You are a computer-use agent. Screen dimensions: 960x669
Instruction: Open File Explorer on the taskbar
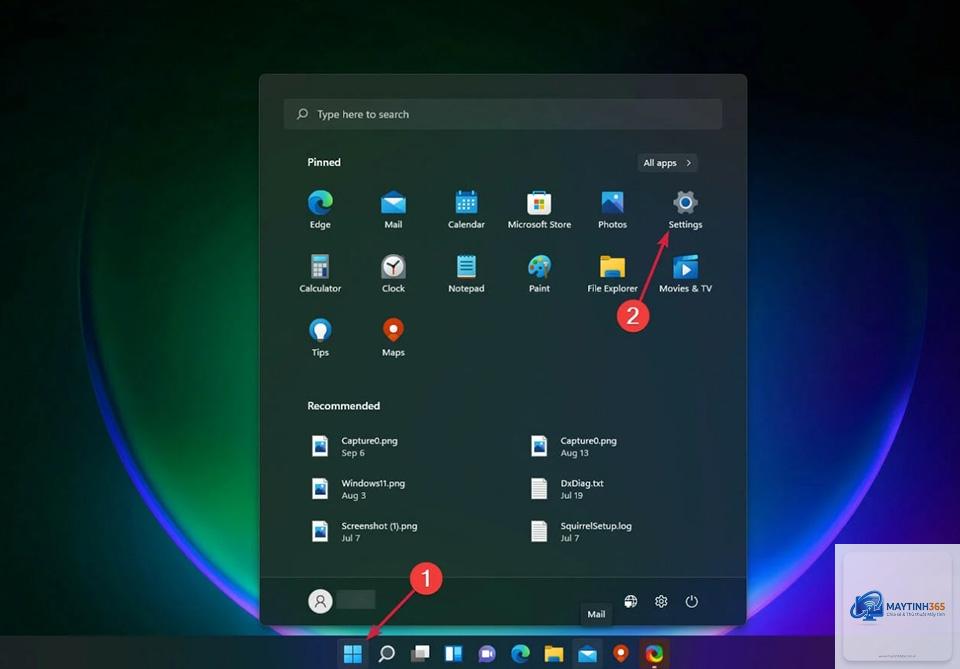click(x=553, y=654)
